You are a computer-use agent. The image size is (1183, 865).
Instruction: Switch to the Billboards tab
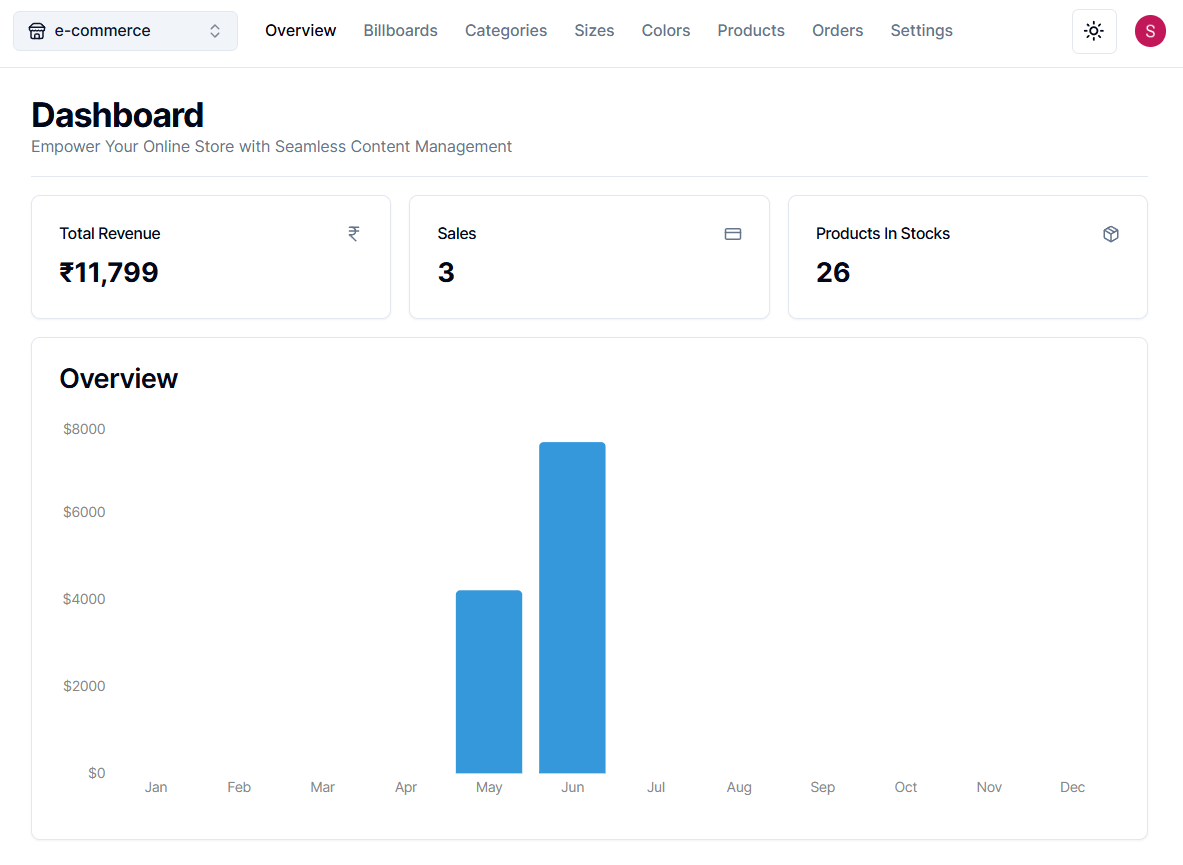(x=400, y=31)
